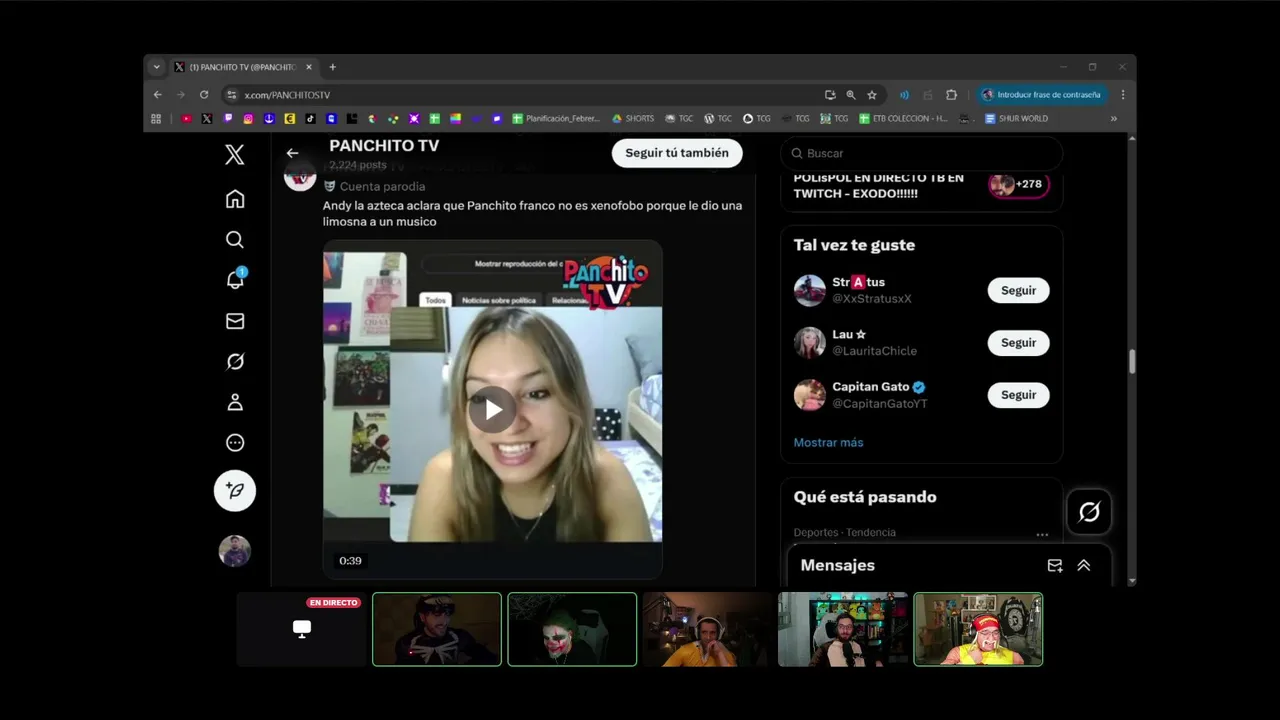Screen dimensions: 1280x720
Task: Open the Instagram bookmark
Action: pyautogui.click(x=248, y=118)
